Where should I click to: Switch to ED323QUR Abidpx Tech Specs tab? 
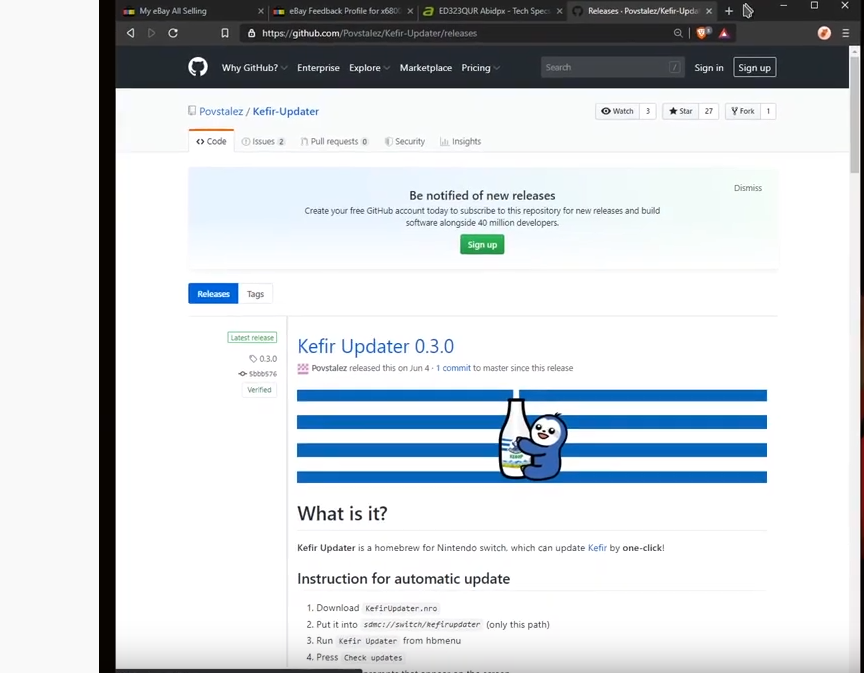492,11
